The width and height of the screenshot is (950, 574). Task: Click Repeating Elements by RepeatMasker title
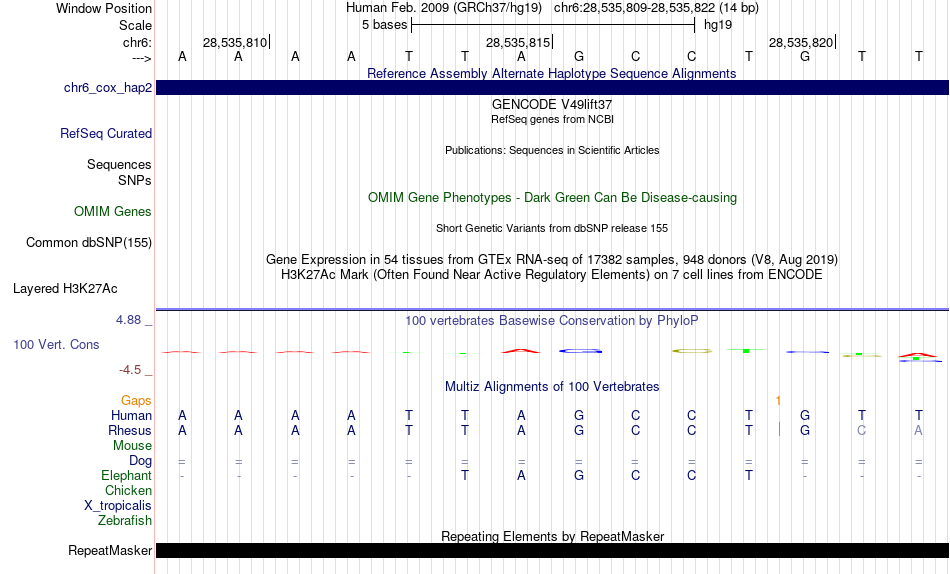tap(553, 536)
